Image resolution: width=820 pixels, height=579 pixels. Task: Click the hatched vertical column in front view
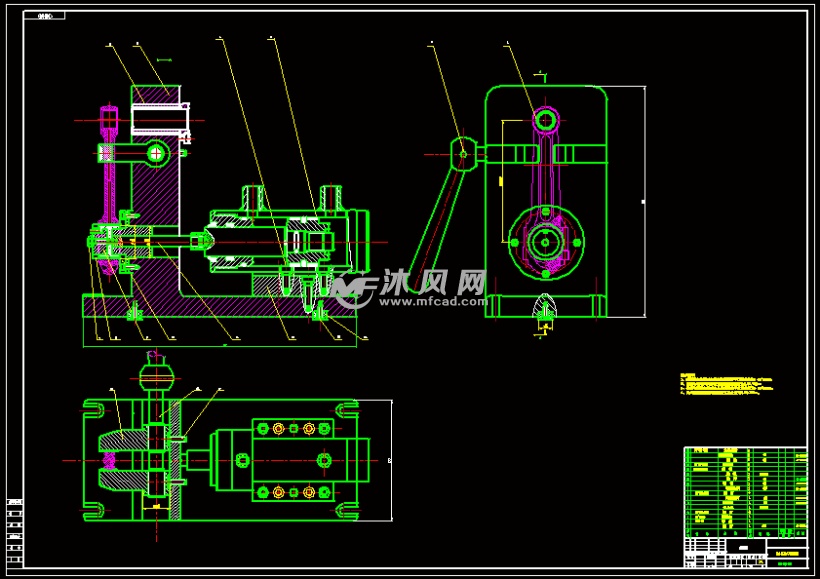click(x=156, y=200)
